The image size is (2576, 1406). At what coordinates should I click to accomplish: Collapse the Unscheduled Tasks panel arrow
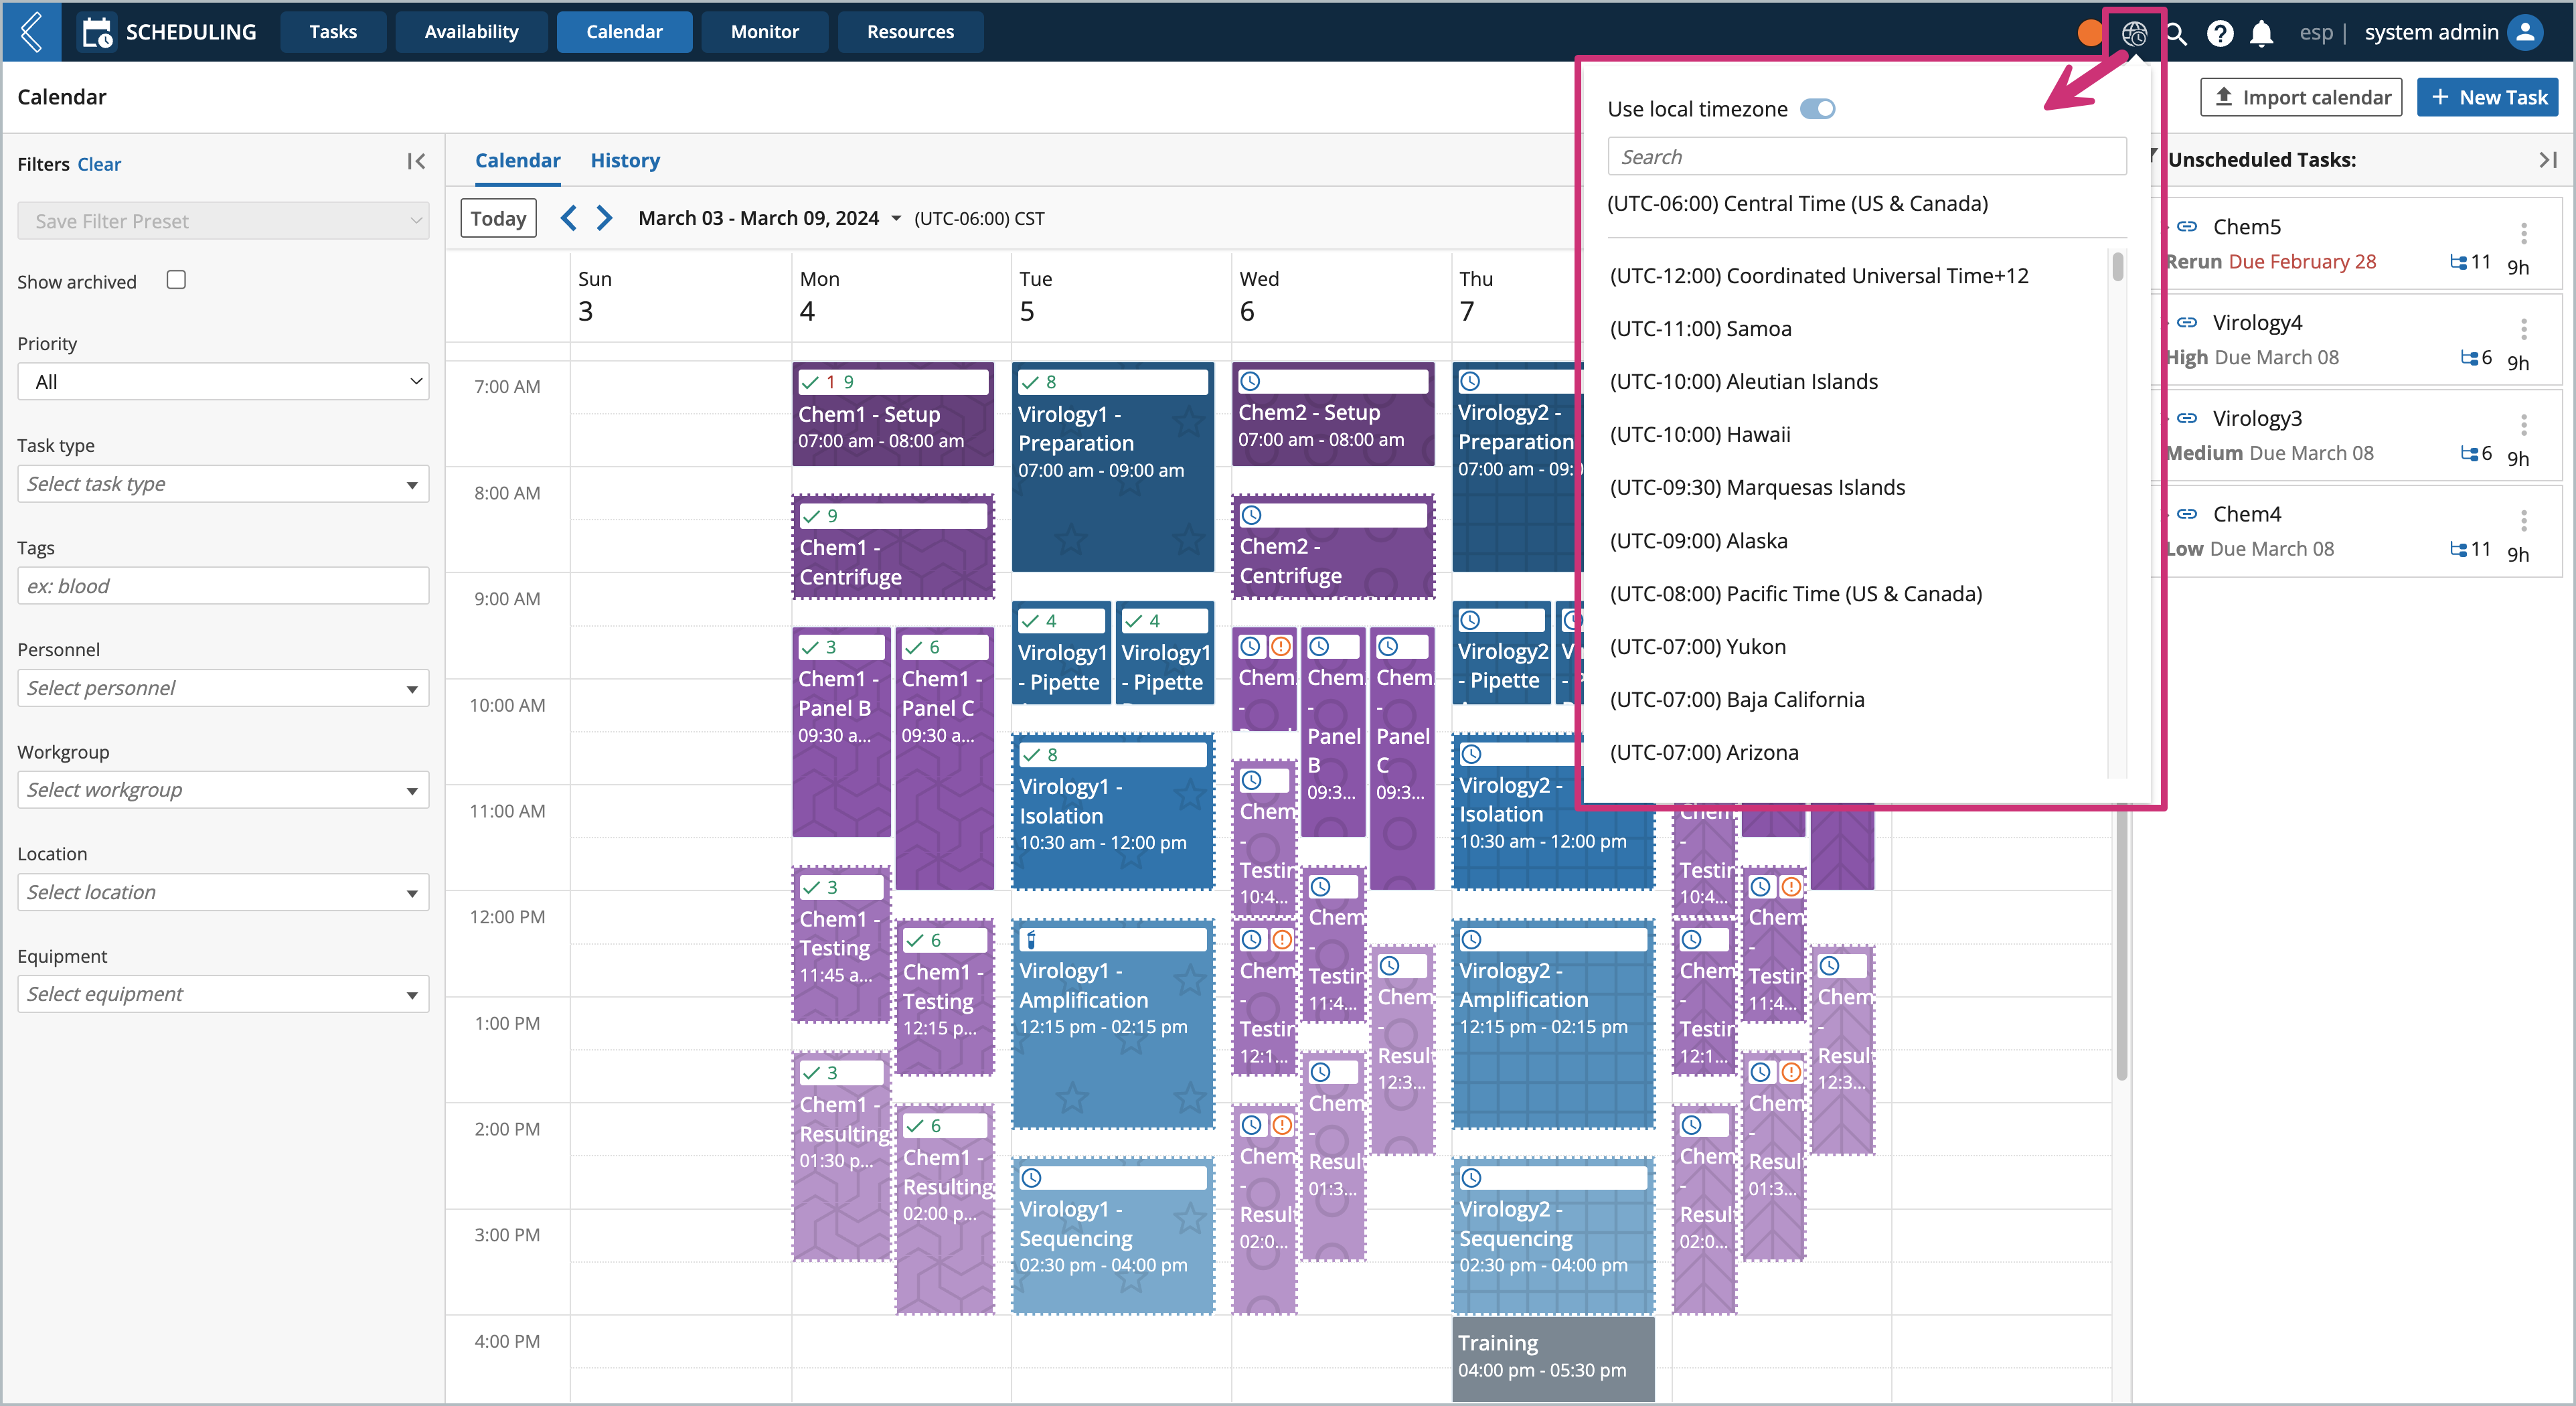[2548, 160]
